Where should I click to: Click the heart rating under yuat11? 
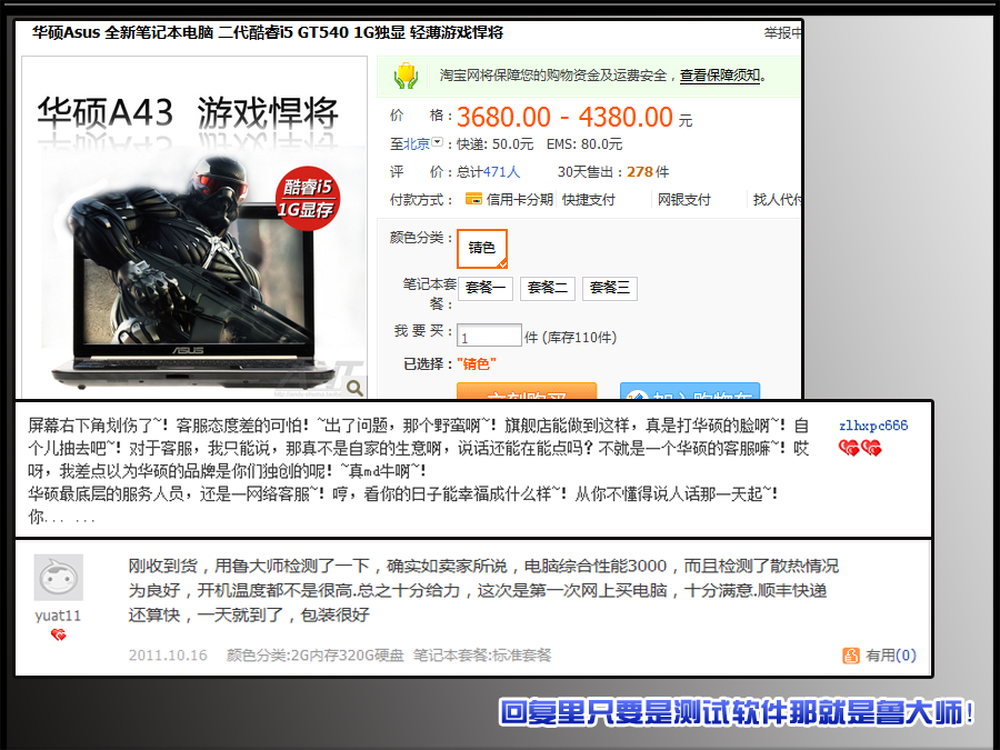coord(58,635)
